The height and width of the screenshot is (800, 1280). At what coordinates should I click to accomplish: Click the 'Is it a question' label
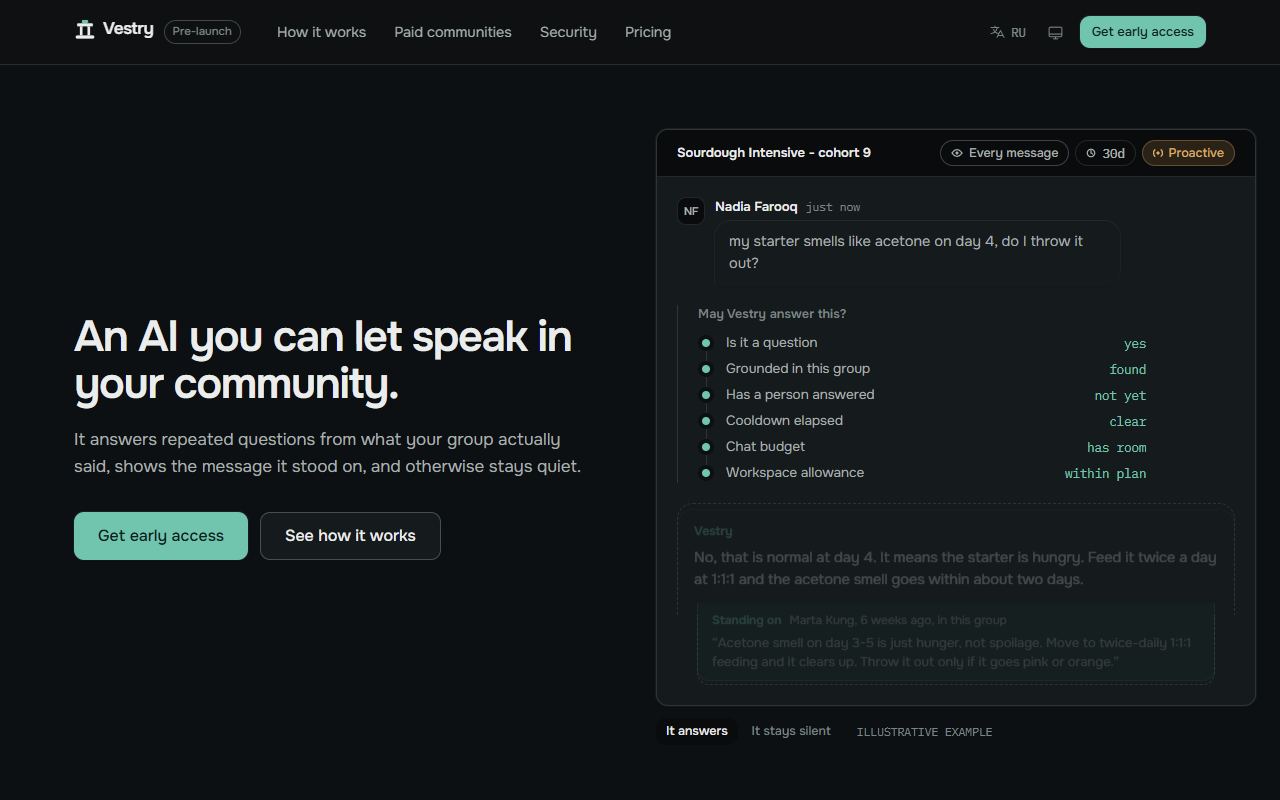[772, 343]
